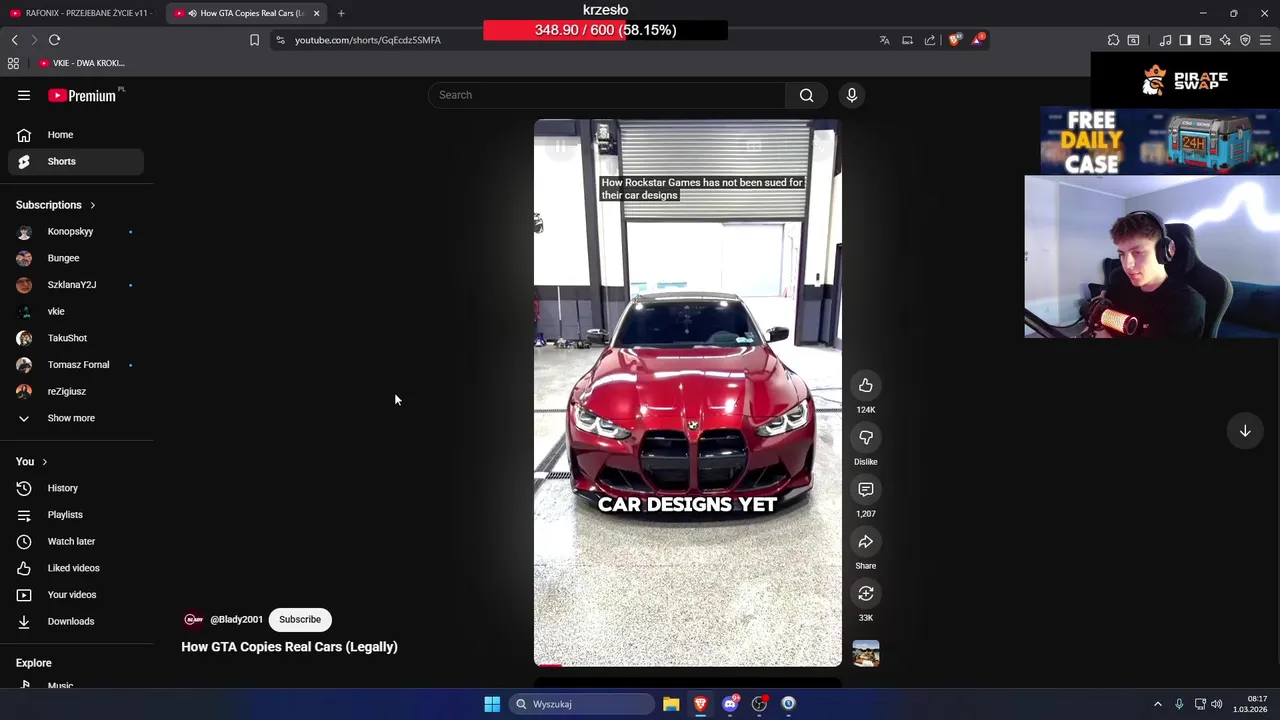The height and width of the screenshot is (720, 1280).
Task: Open the Leo AI sparkle icon
Action: [1225, 40]
